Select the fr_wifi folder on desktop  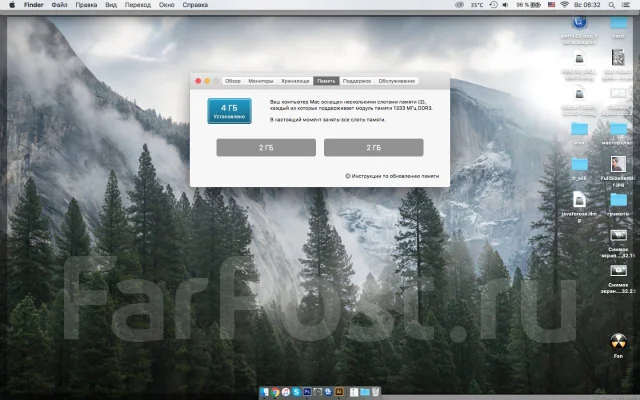click(x=579, y=164)
